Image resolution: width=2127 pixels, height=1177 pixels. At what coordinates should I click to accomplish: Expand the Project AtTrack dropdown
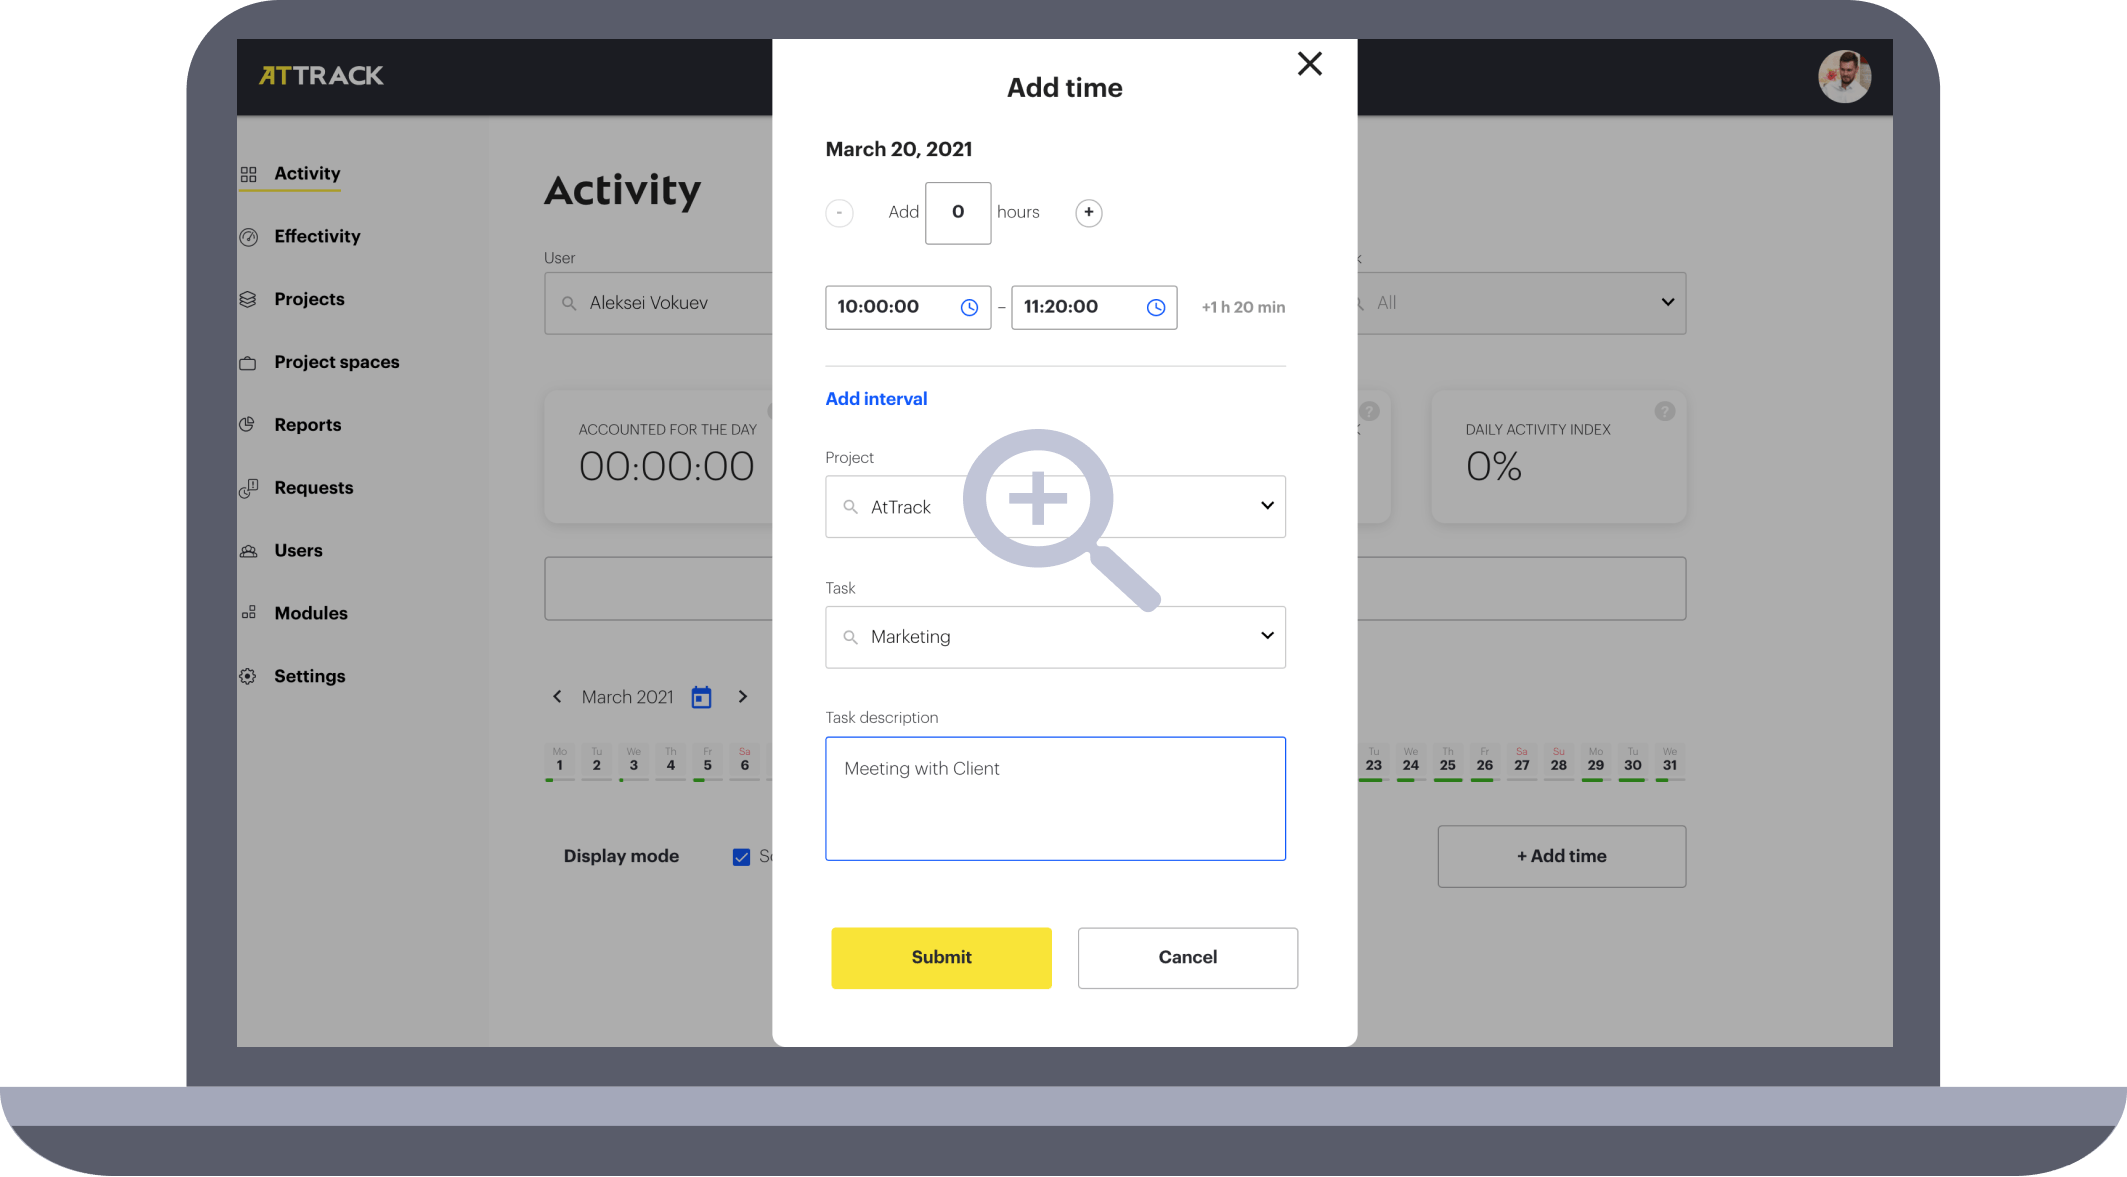coord(1266,506)
